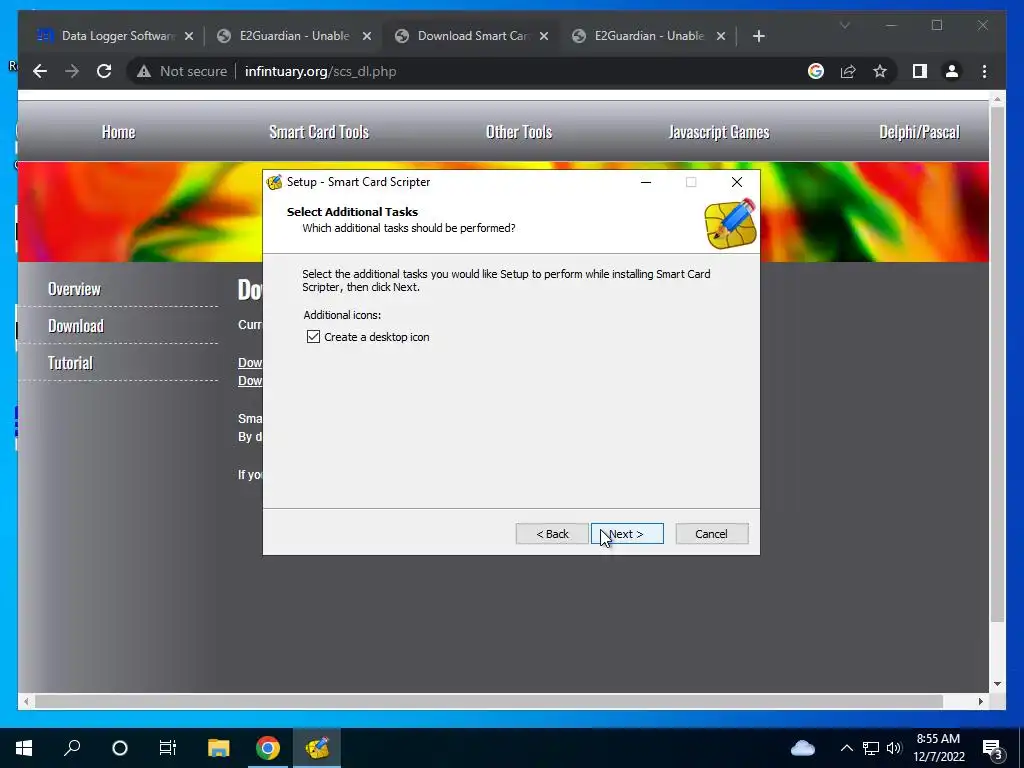
Task: Open Chrome side panel
Action: [920, 71]
